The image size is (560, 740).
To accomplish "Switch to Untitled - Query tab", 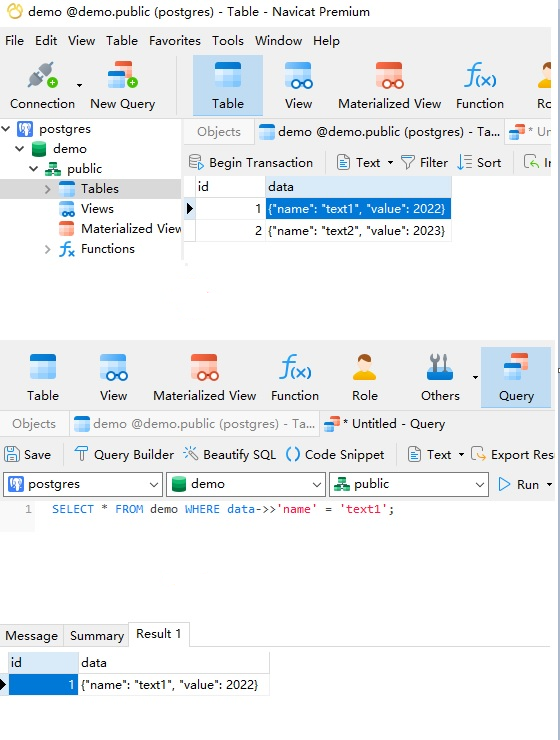I will [384, 424].
